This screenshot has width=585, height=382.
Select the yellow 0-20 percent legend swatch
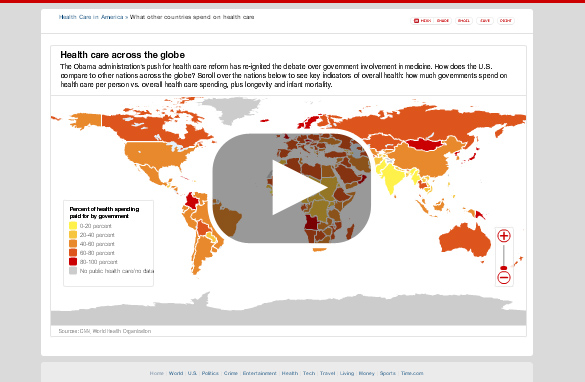73,226
